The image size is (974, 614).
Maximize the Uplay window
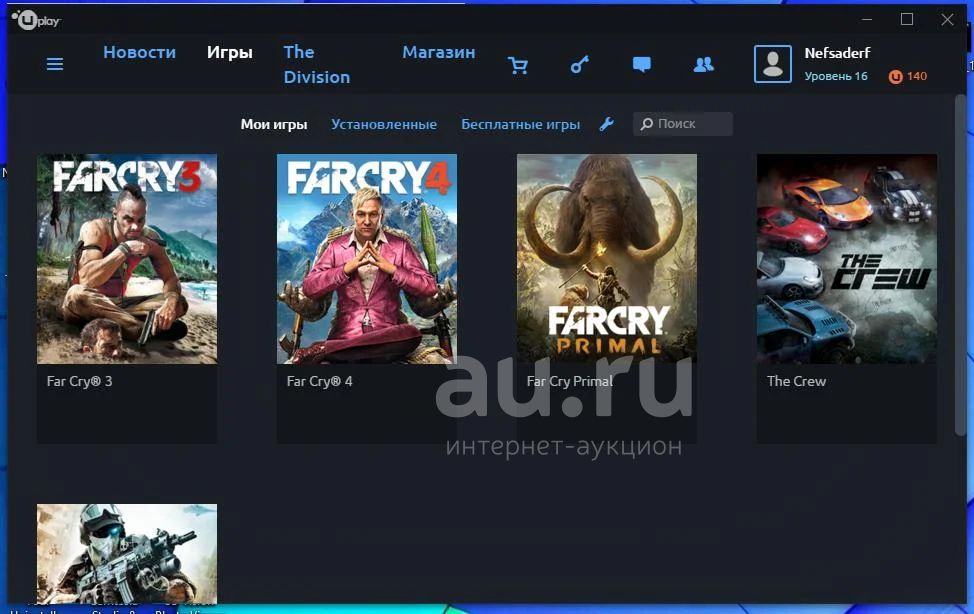click(x=907, y=20)
